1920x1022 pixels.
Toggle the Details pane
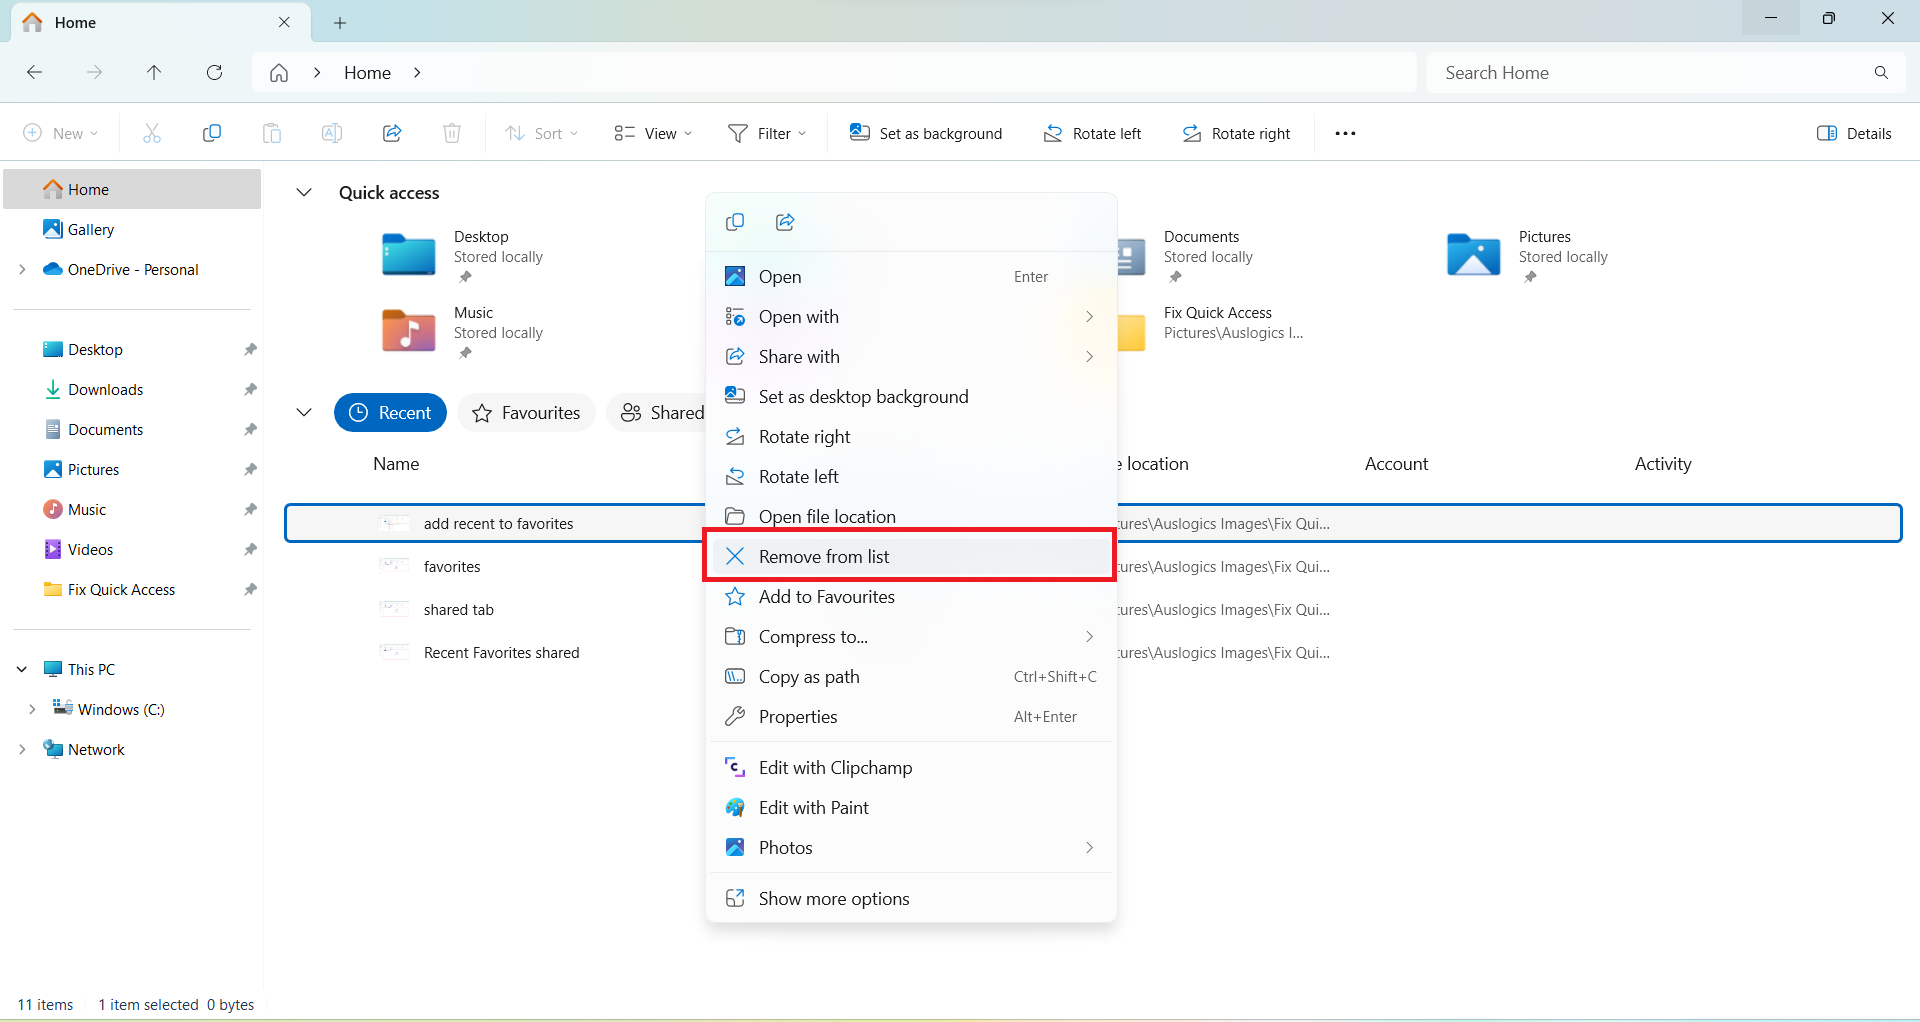point(1852,132)
